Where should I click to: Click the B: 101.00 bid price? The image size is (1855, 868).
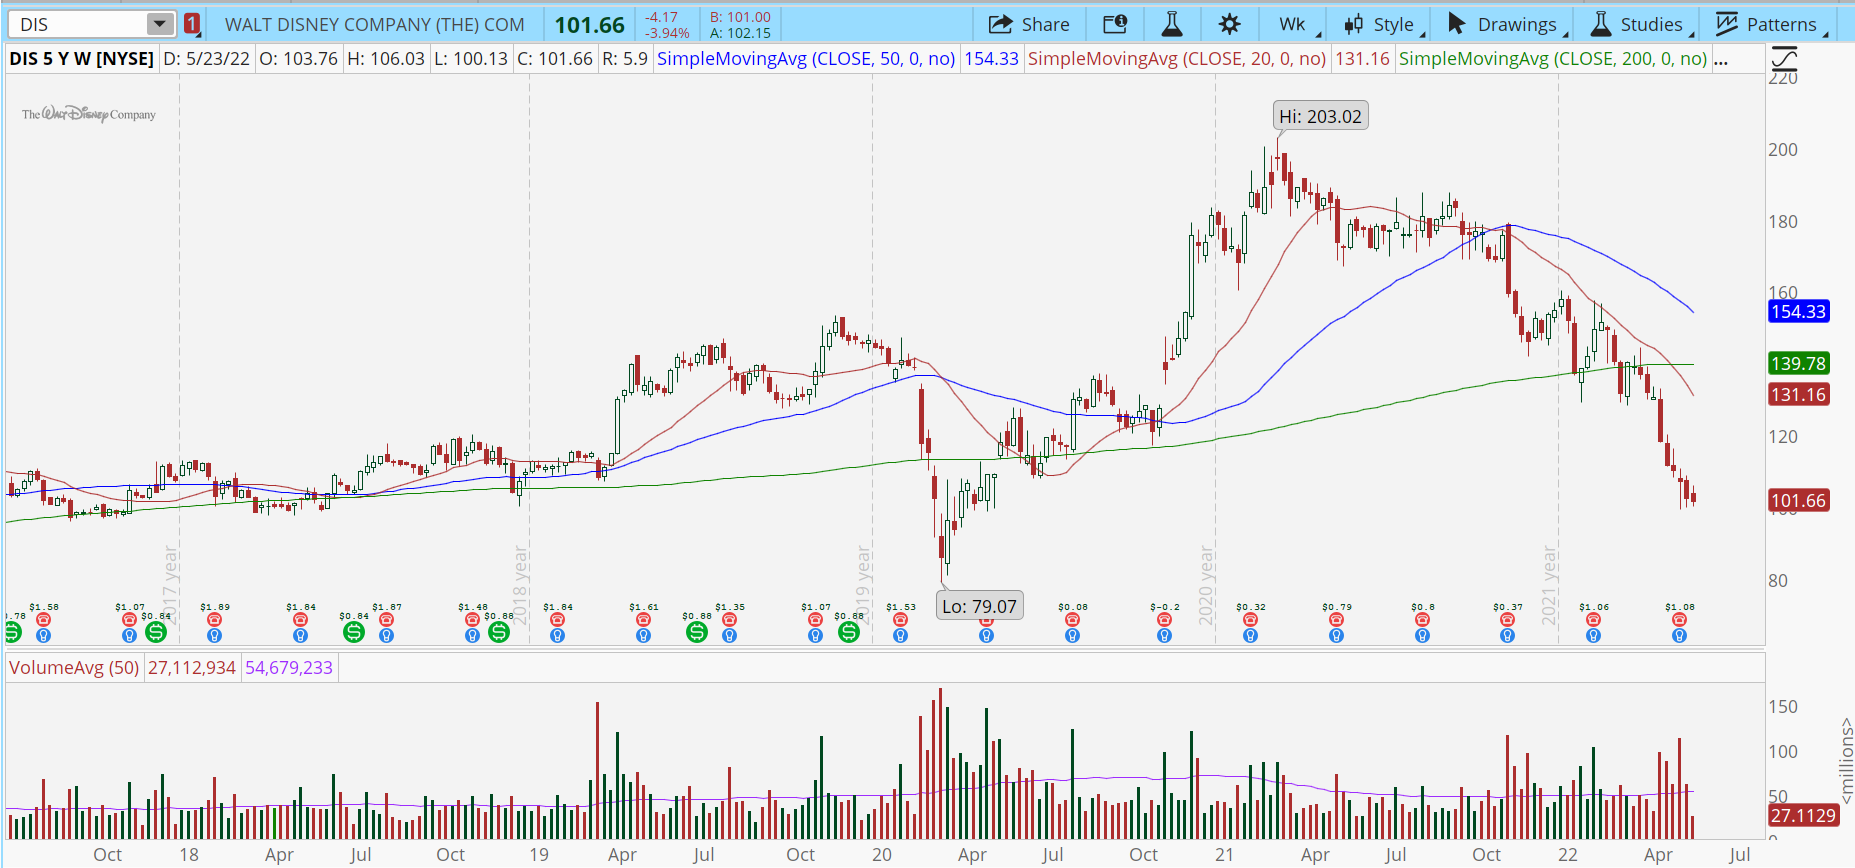(740, 17)
